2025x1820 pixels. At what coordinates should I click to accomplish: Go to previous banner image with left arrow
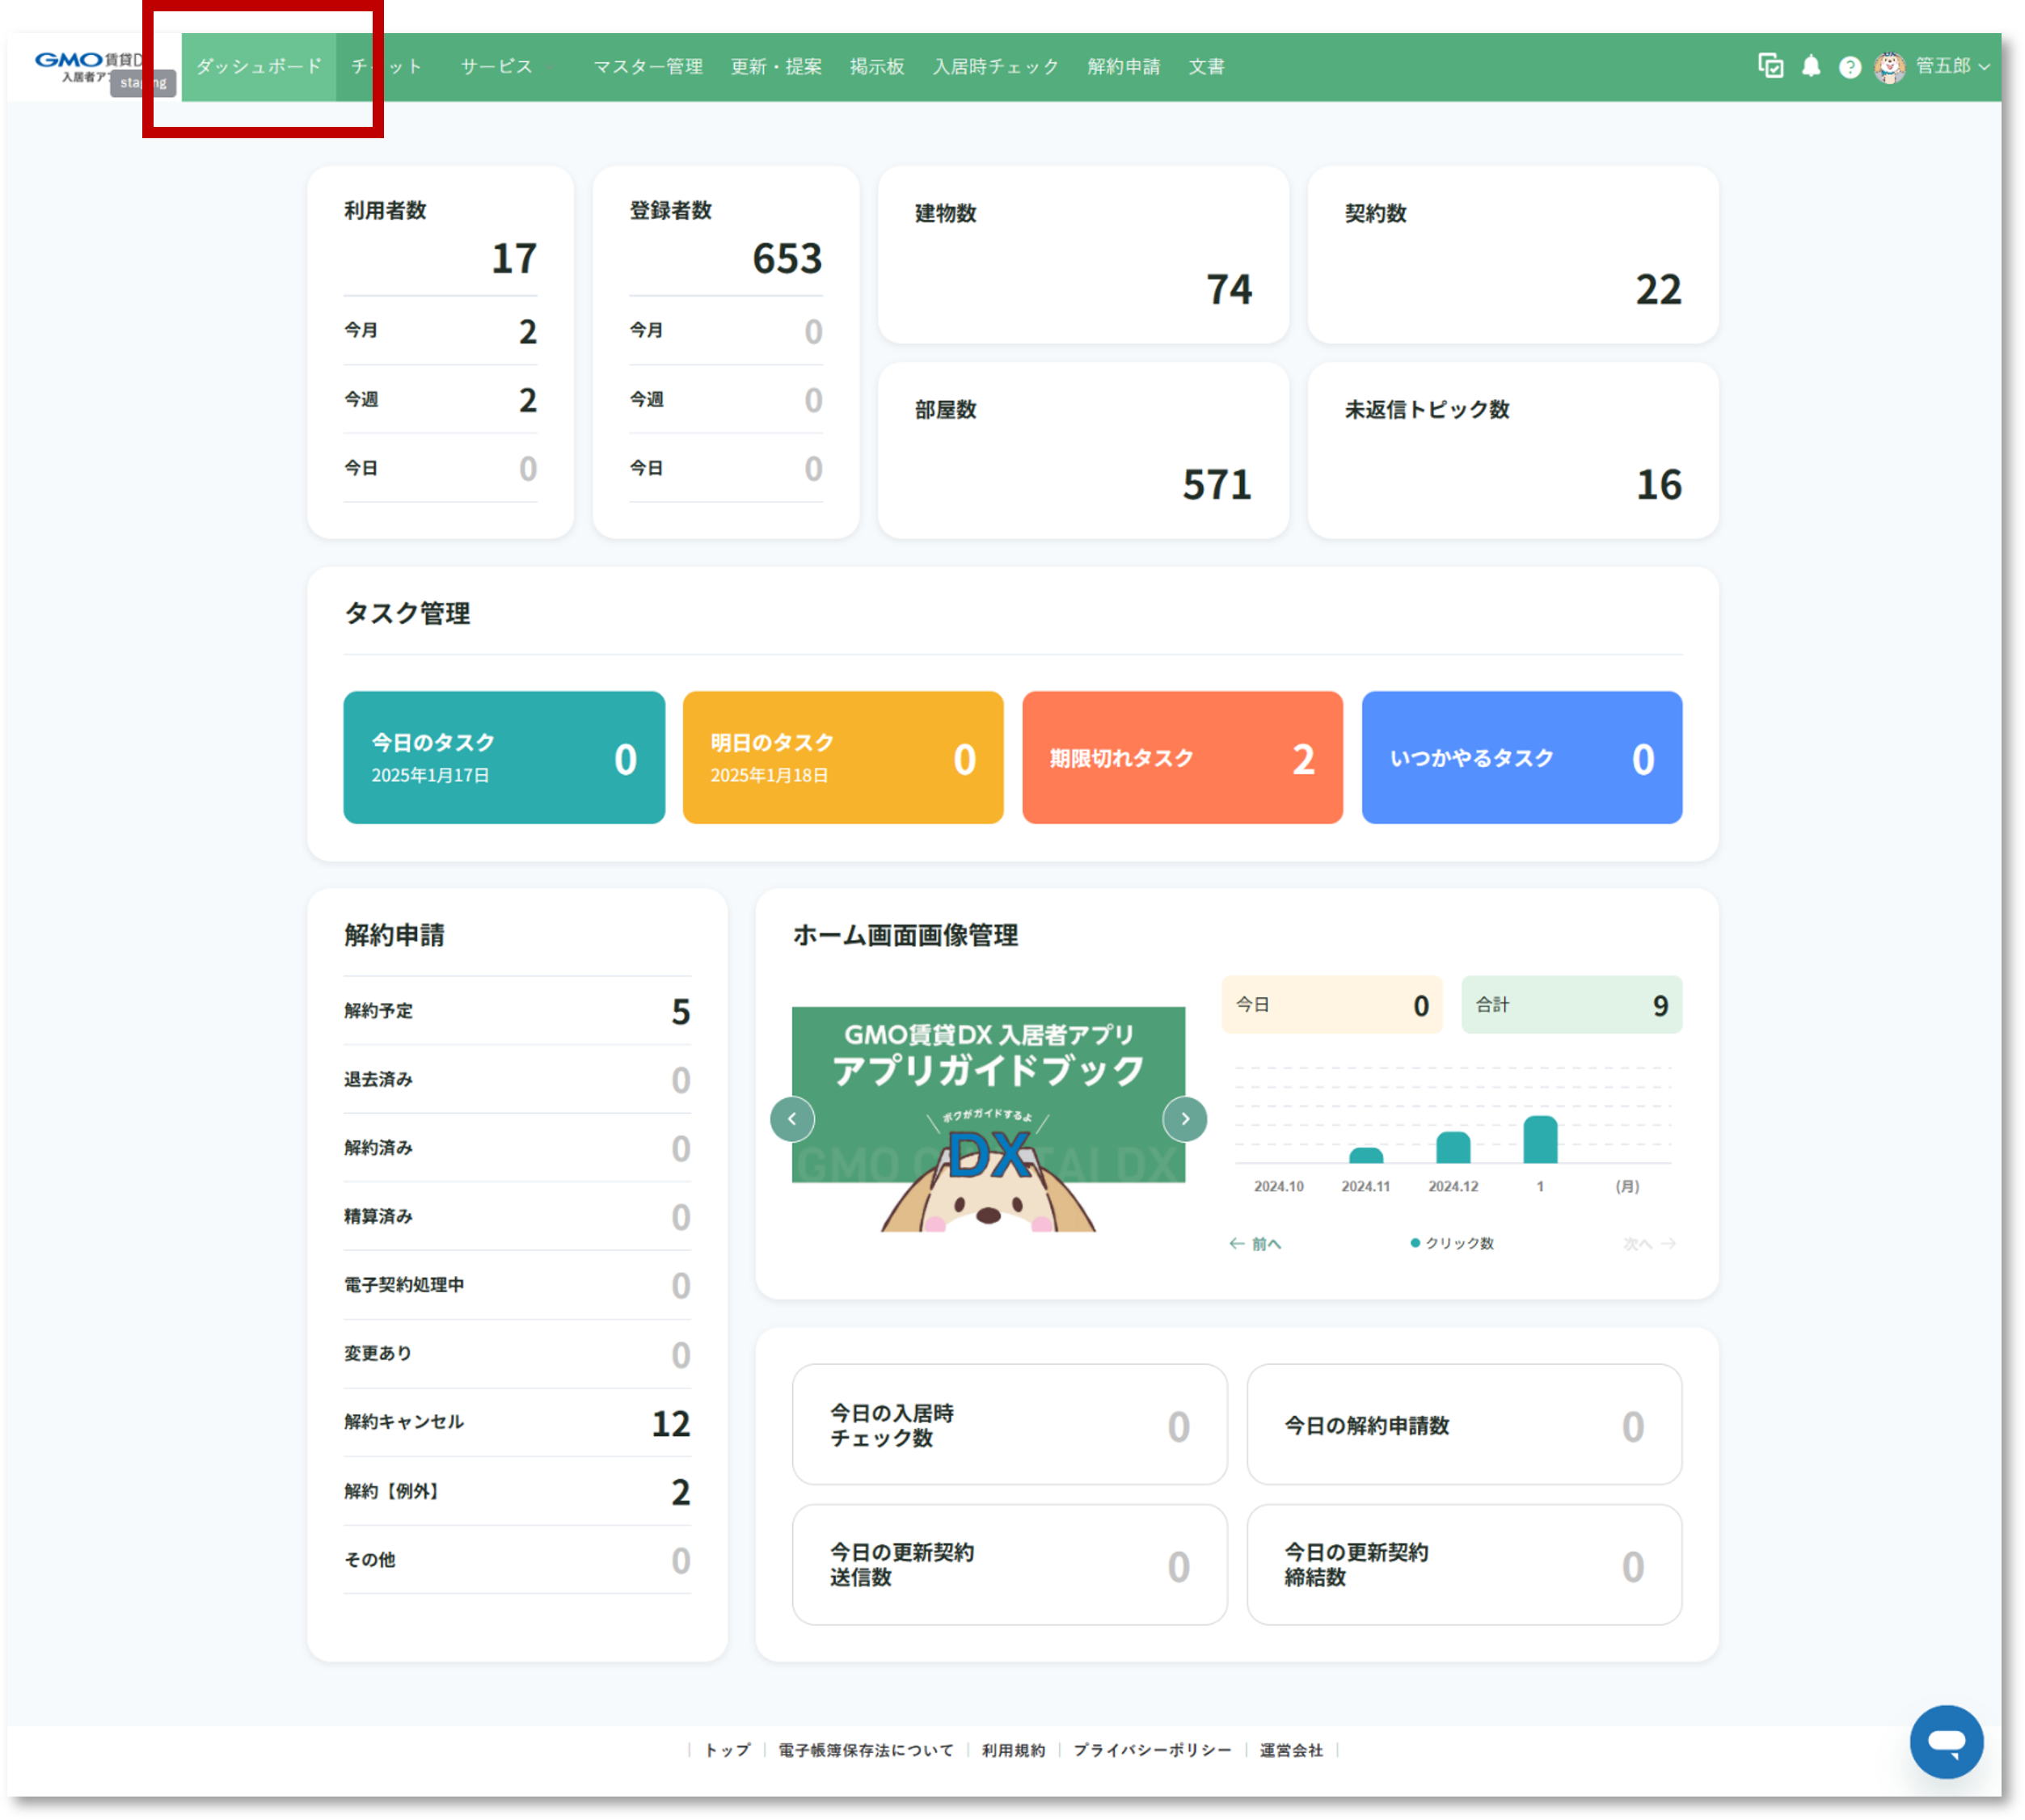click(792, 1119)
